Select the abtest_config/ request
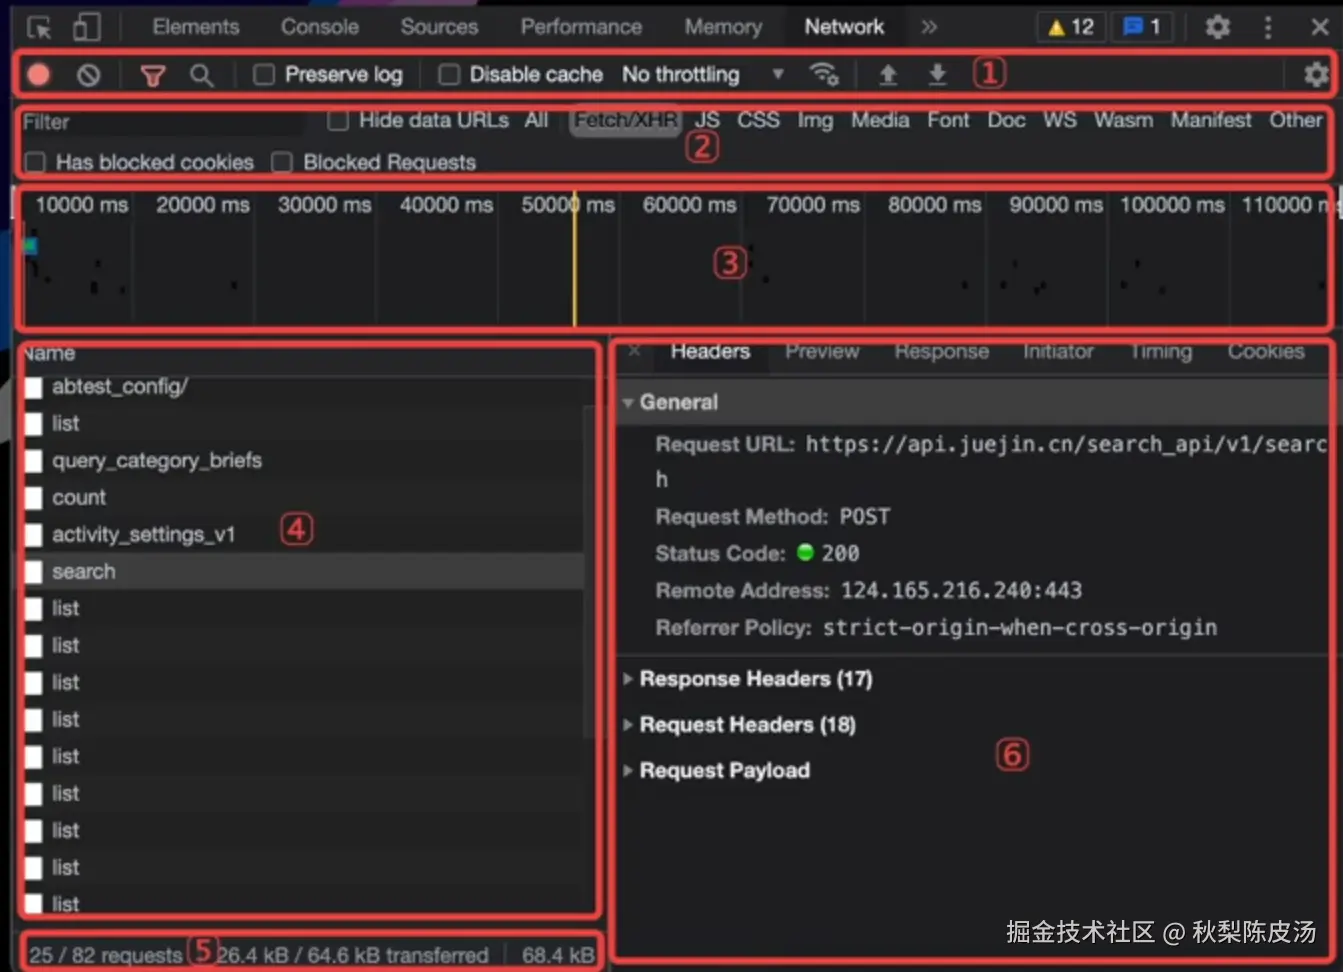The image size is (1343, 972). 302,386
